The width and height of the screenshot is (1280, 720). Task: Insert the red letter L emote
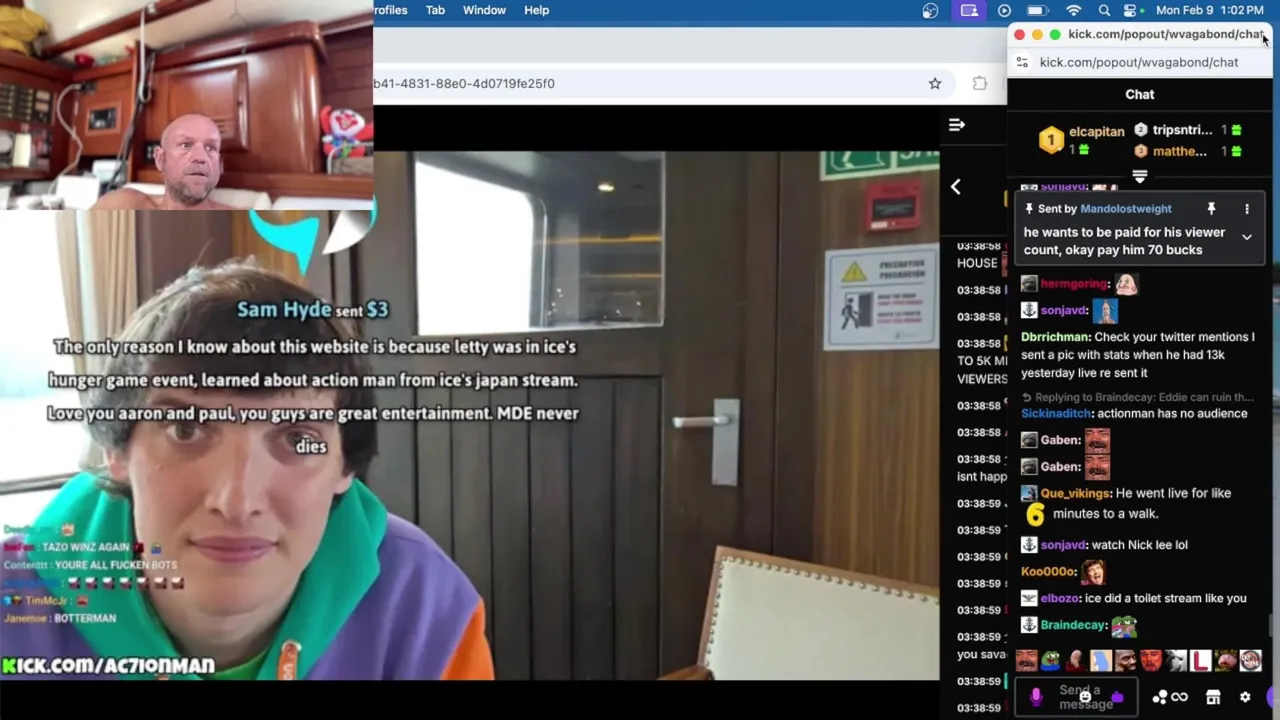coord(1201,660)
